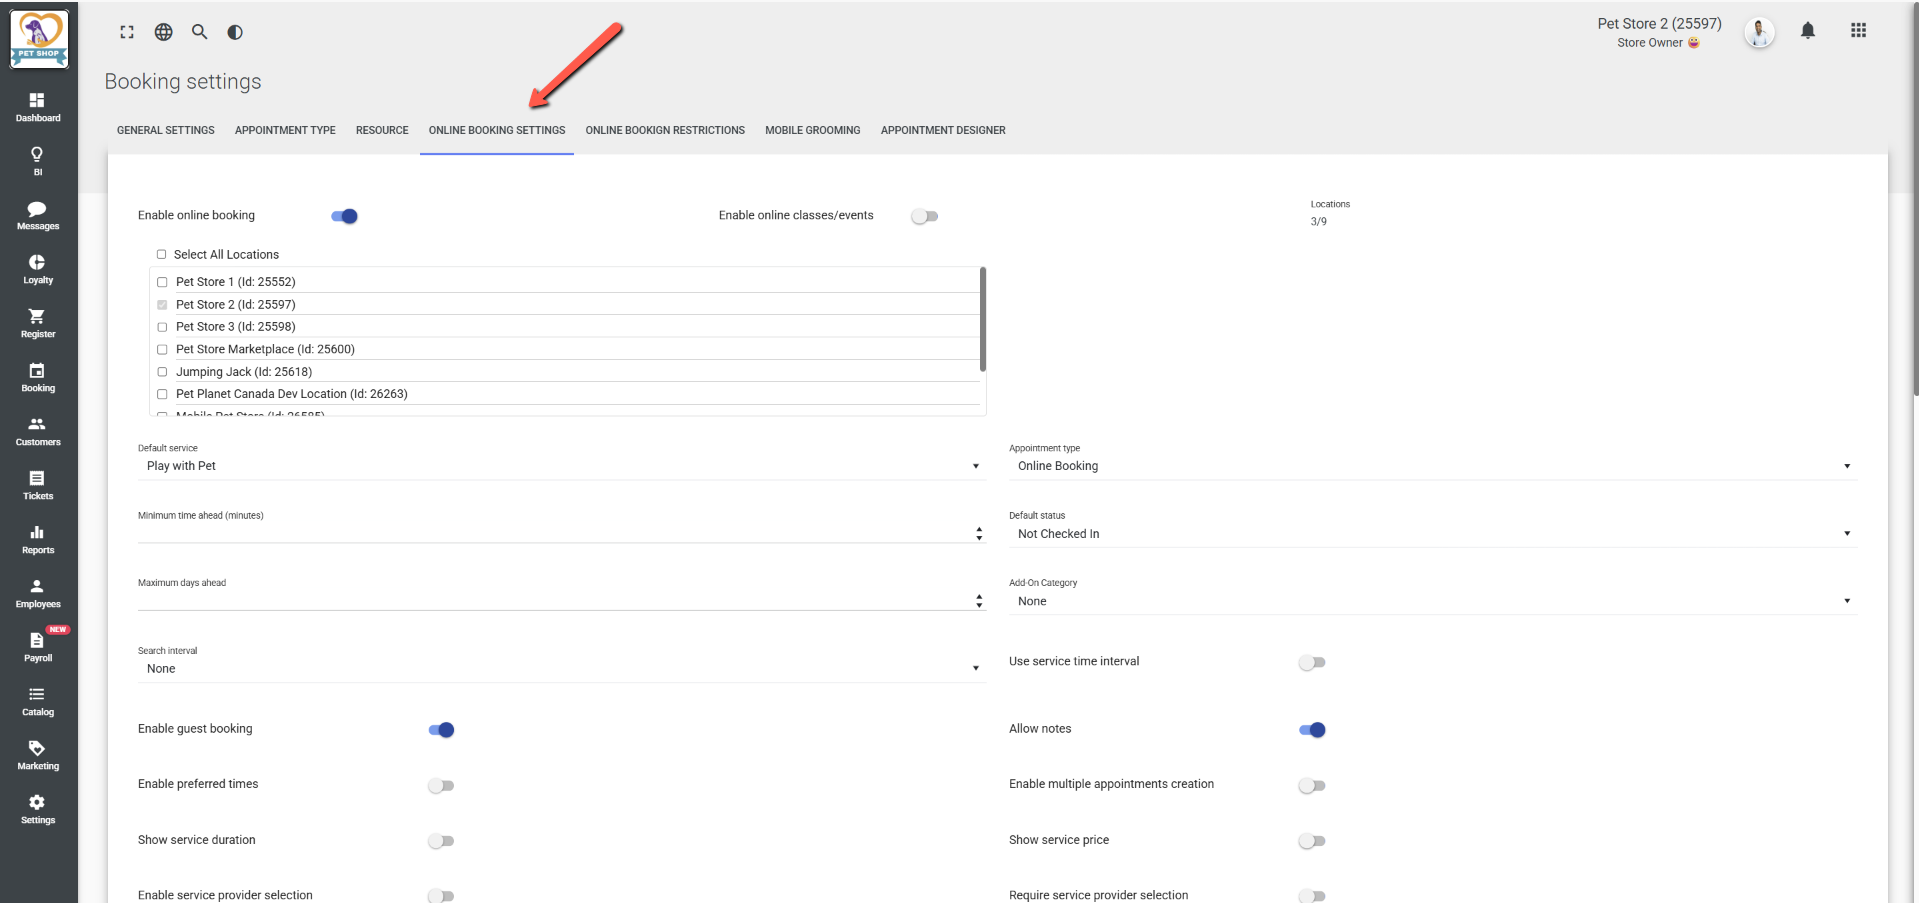Expand the Default service dropdown
Image resolution: width=1919 pixels, height=903 pixels.
(560, 466)
